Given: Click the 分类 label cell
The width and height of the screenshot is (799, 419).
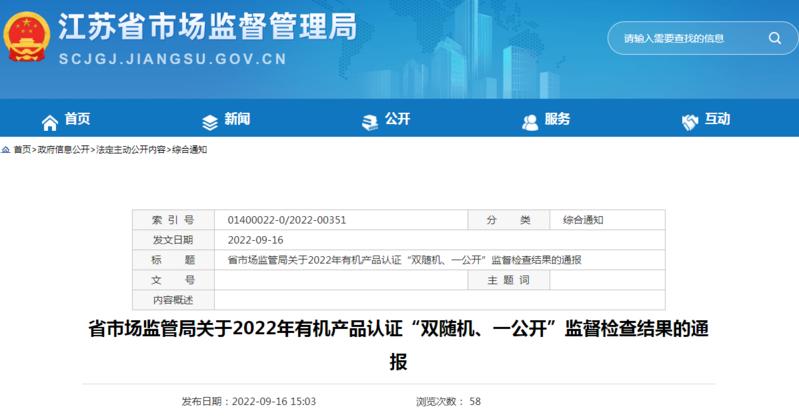Looking at the screenshot, I should click(509, 220).
